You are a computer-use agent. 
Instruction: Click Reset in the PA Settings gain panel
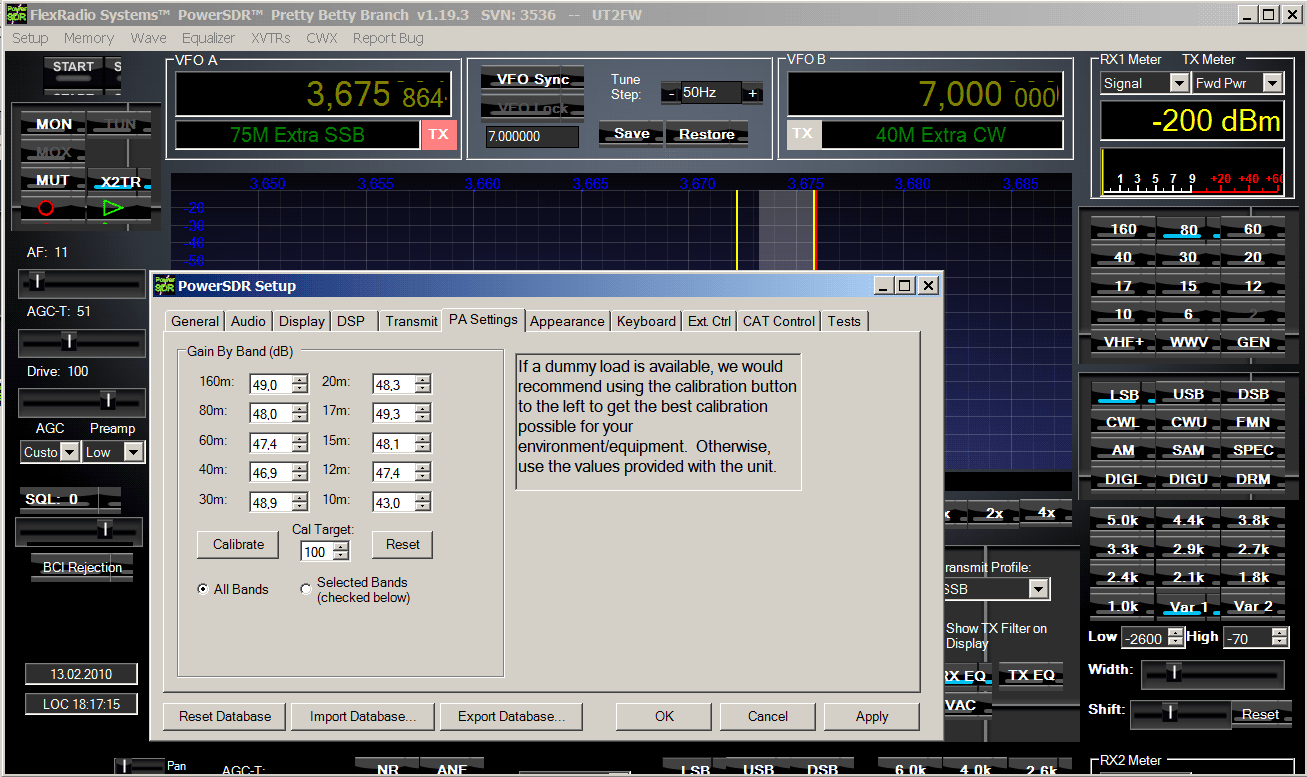(403, 544)
